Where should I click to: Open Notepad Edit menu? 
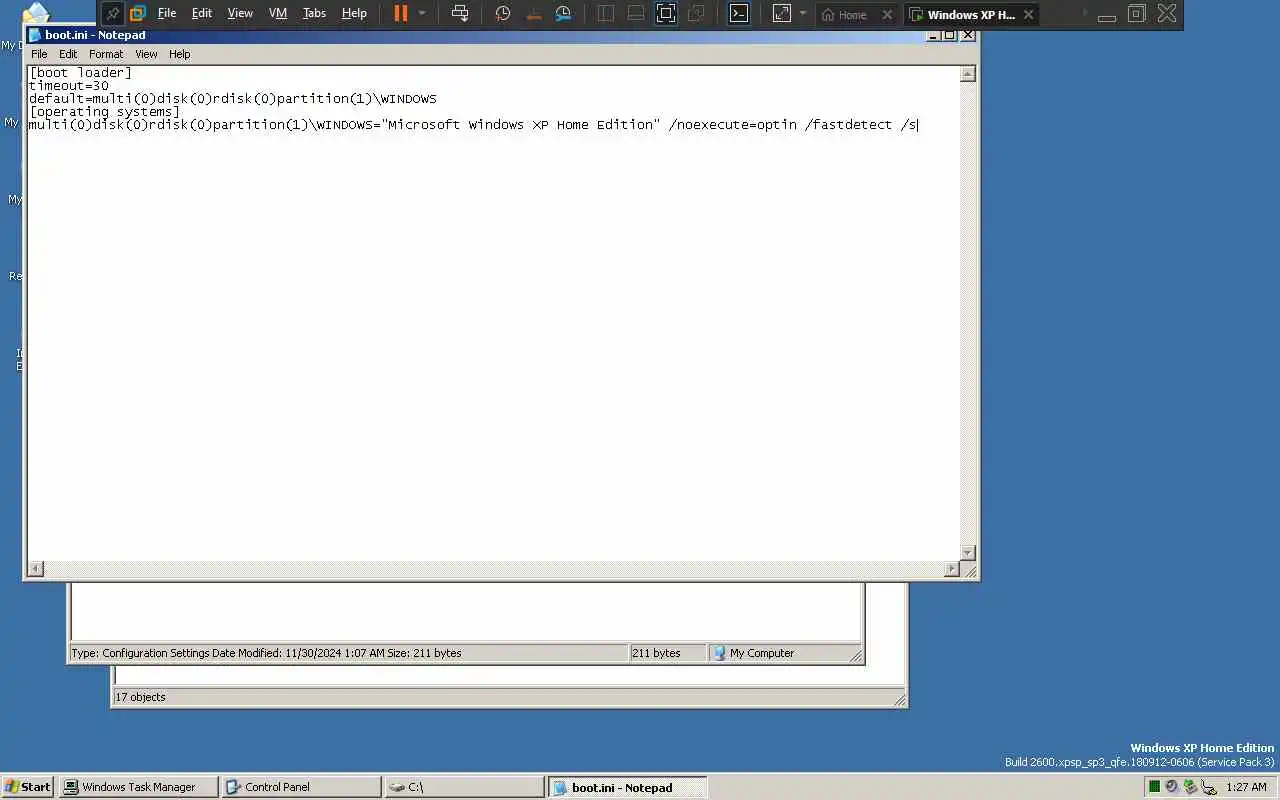coord(68,54)
